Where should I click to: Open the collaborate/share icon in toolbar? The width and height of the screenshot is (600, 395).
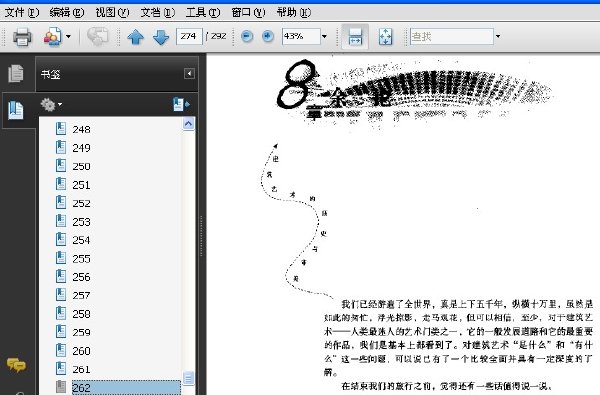(53, 37)
